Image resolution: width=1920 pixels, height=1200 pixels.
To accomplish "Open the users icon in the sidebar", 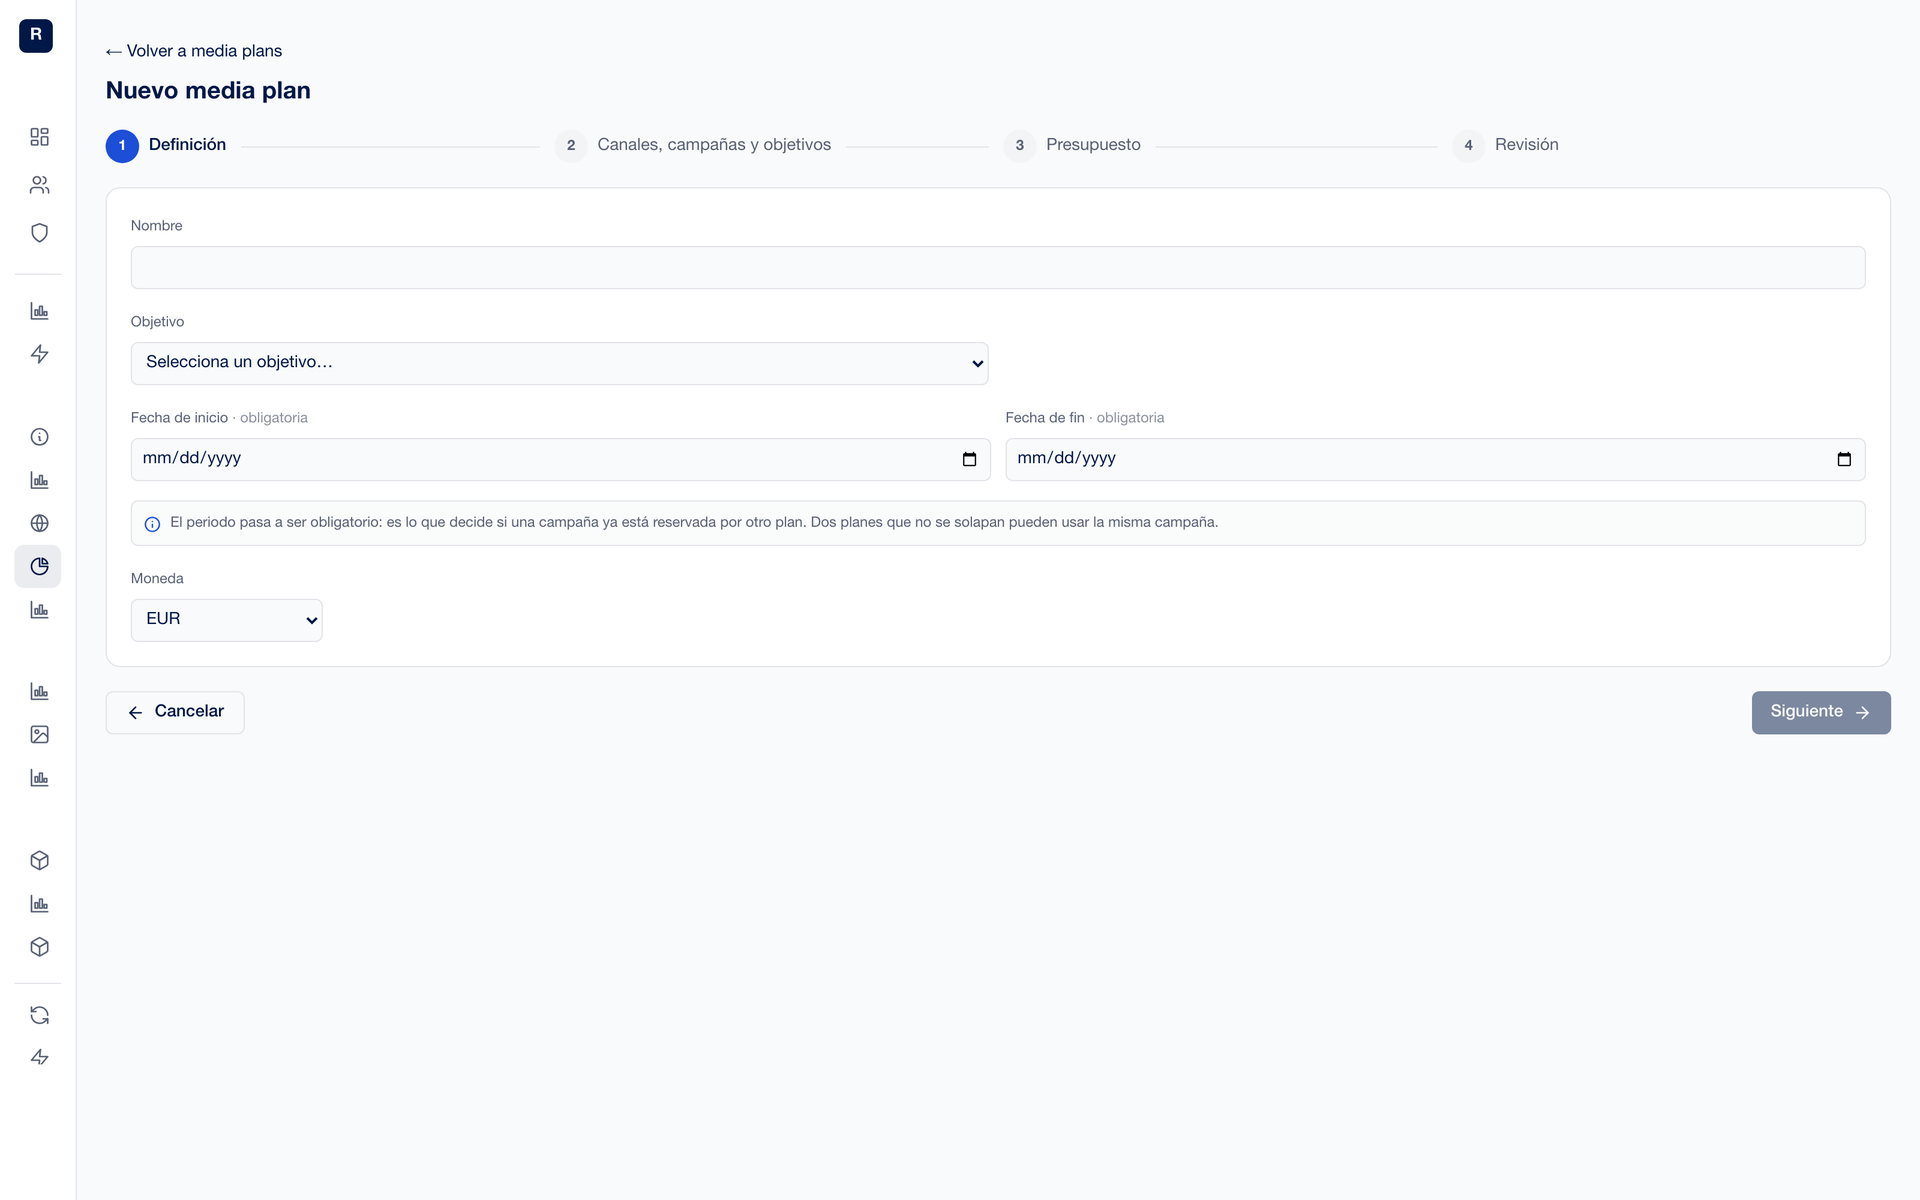I will pos(39,185).
